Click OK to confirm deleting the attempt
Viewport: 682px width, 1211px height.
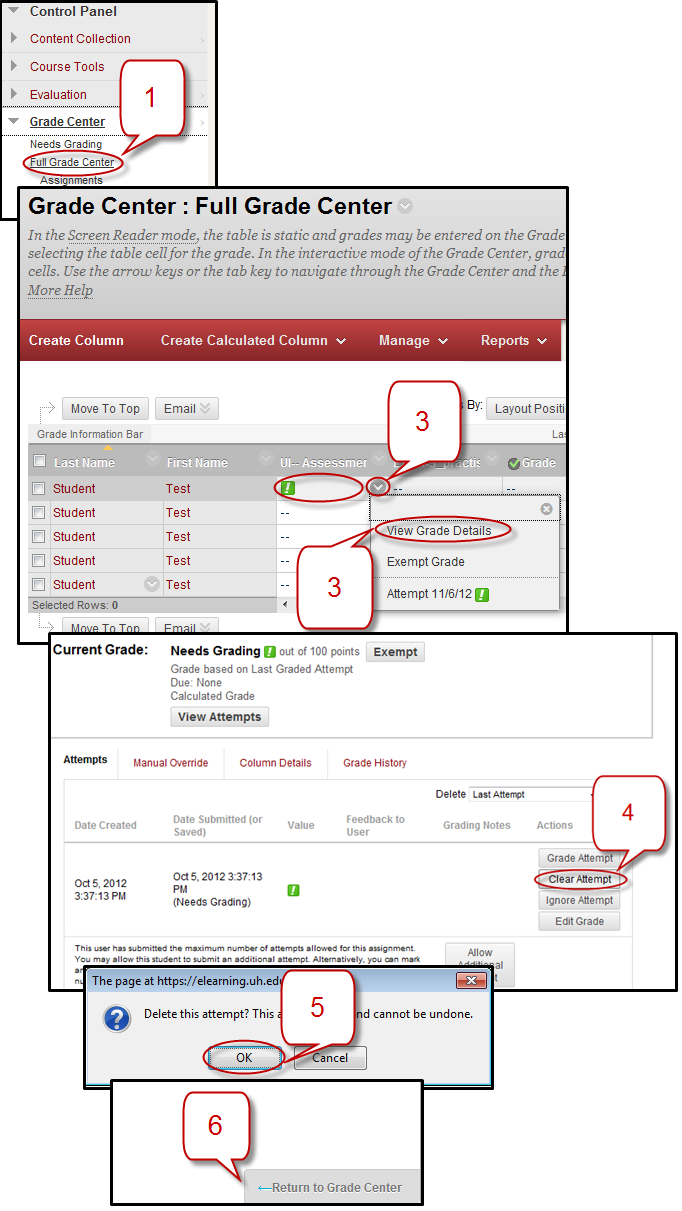click(x=244, y=1057)
